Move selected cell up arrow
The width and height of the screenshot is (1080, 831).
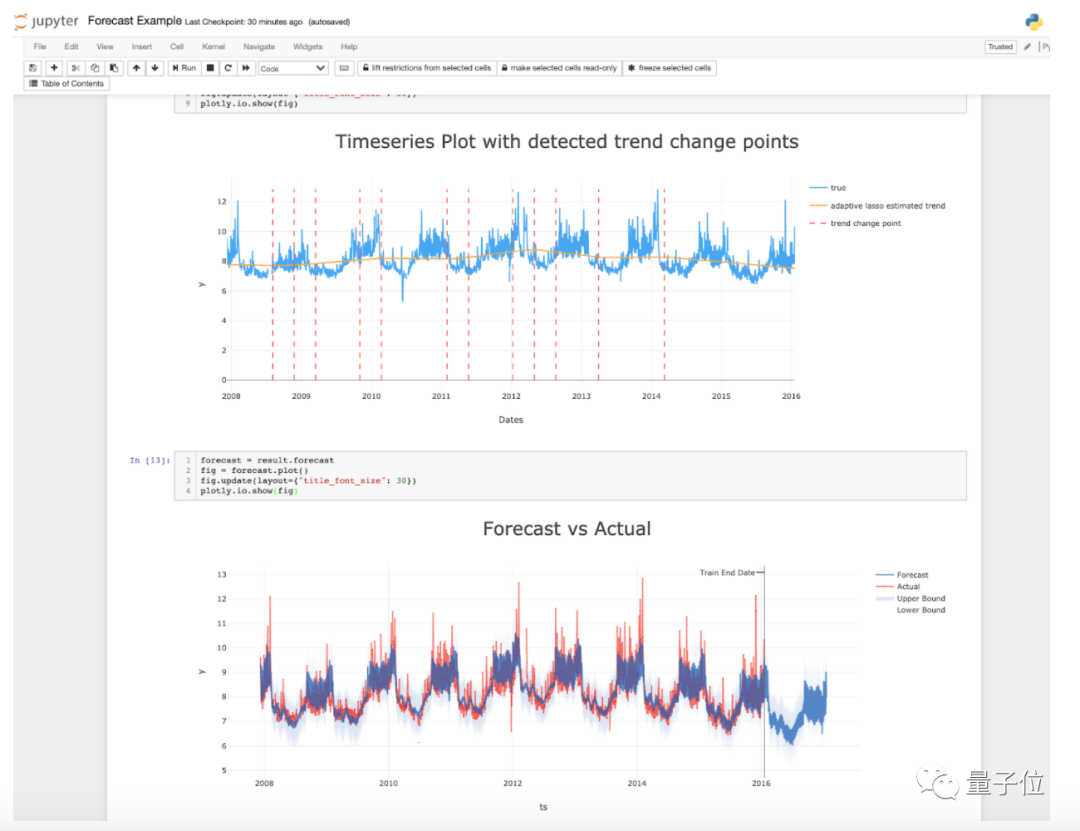tap(136, 68)
